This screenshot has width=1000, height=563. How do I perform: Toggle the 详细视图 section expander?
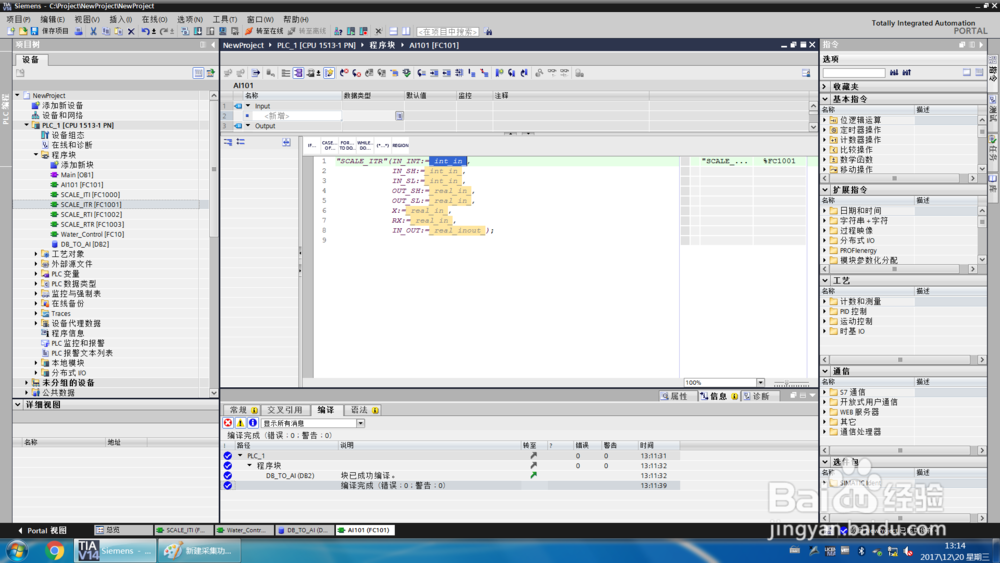point(18,404)
